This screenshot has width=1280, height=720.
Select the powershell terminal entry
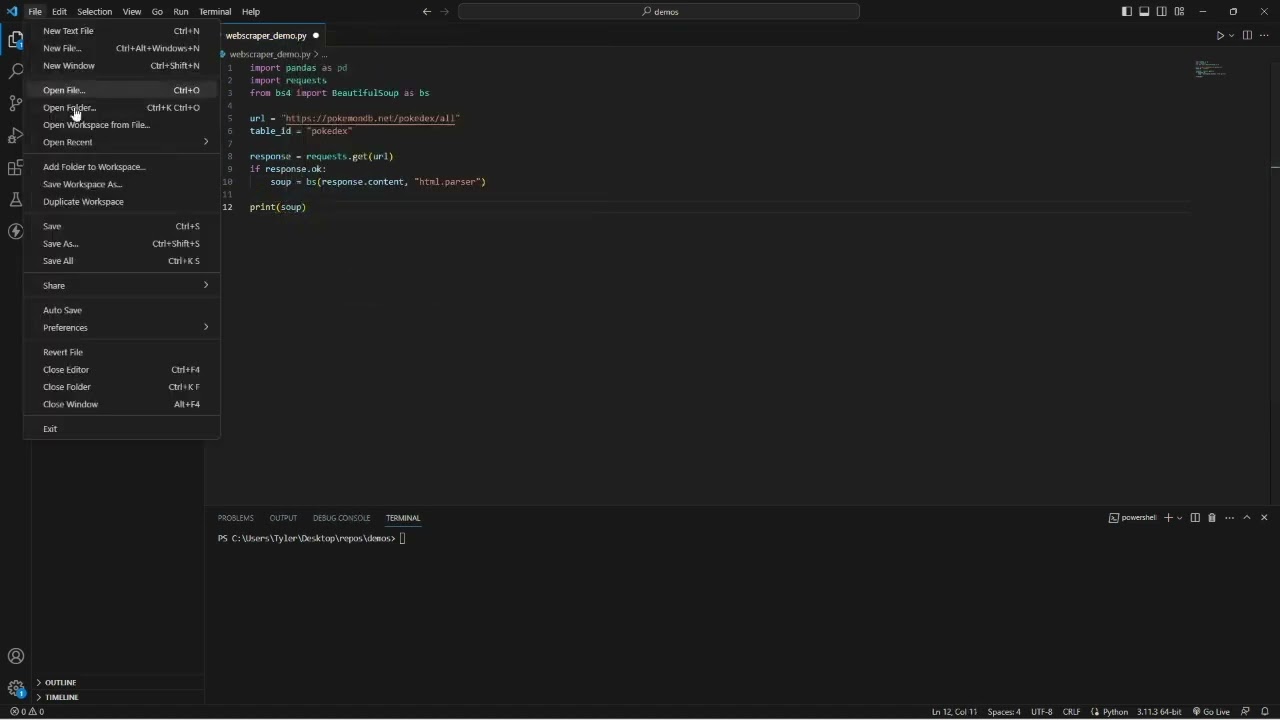point(1132,518)
